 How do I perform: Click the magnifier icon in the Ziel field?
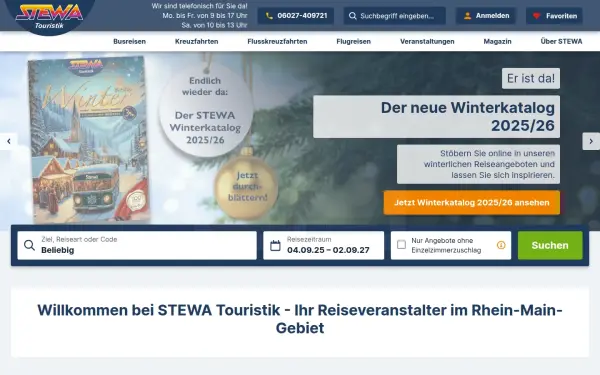pyautogui.click(x=29, y=245)
